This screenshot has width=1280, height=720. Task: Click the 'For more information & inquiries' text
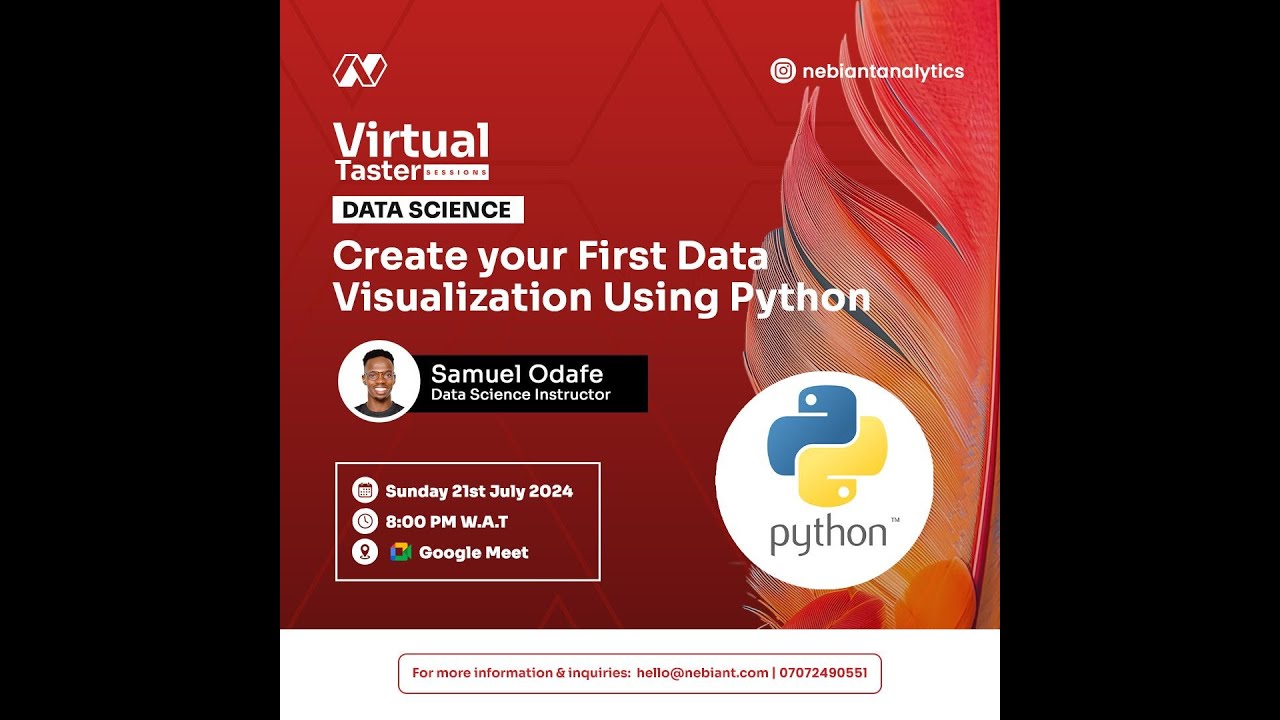coord(521,673)
